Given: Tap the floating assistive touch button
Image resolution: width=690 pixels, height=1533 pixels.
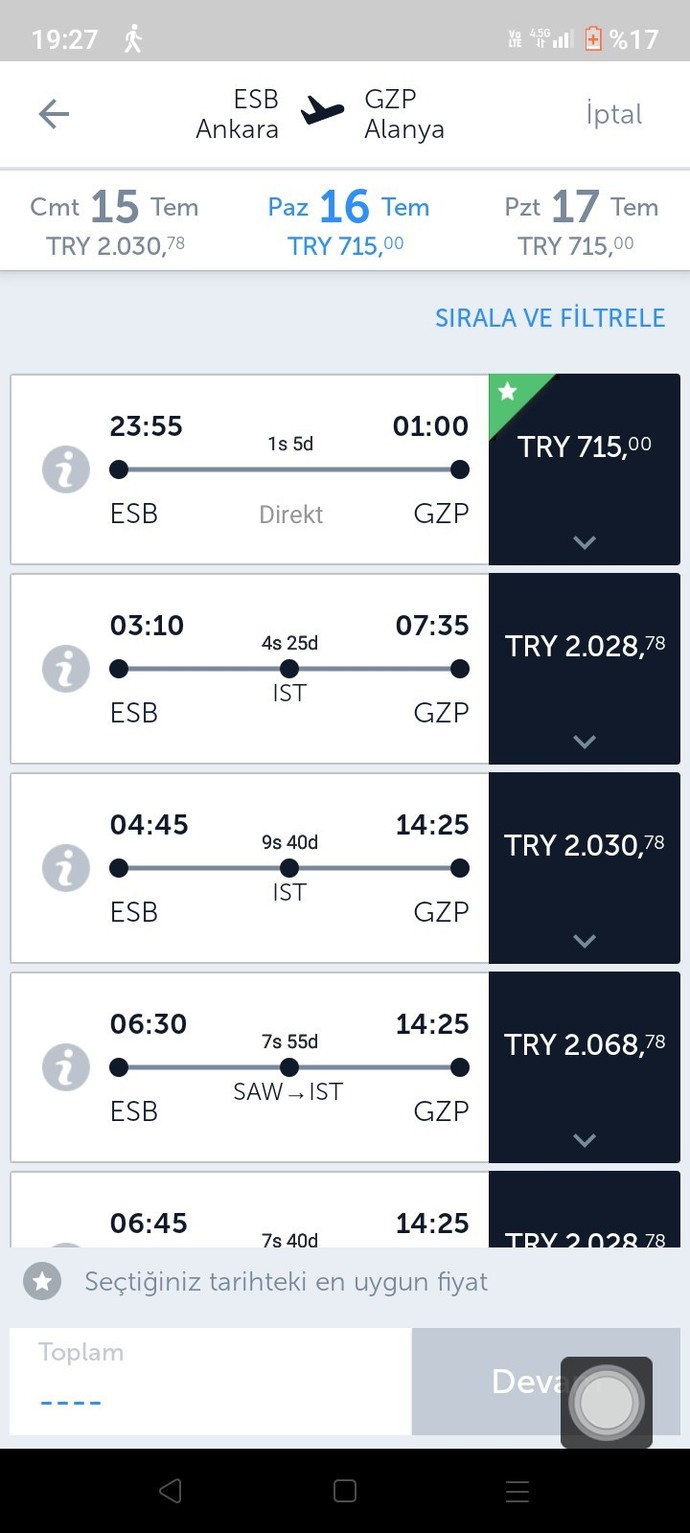Looking at the screenshot, I should click(x=606, y=1402).
